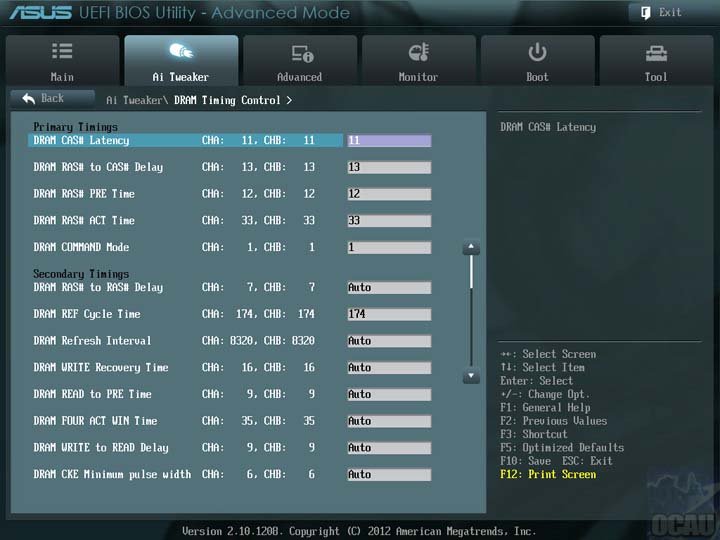
Task: Select the DRAM CAS# Latency row label
Action: tap(81, 141)
